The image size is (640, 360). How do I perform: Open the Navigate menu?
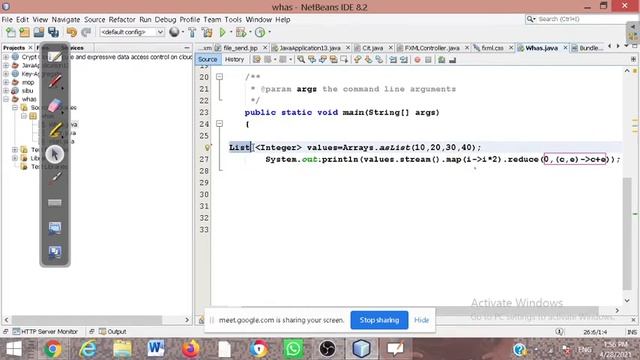66,20
